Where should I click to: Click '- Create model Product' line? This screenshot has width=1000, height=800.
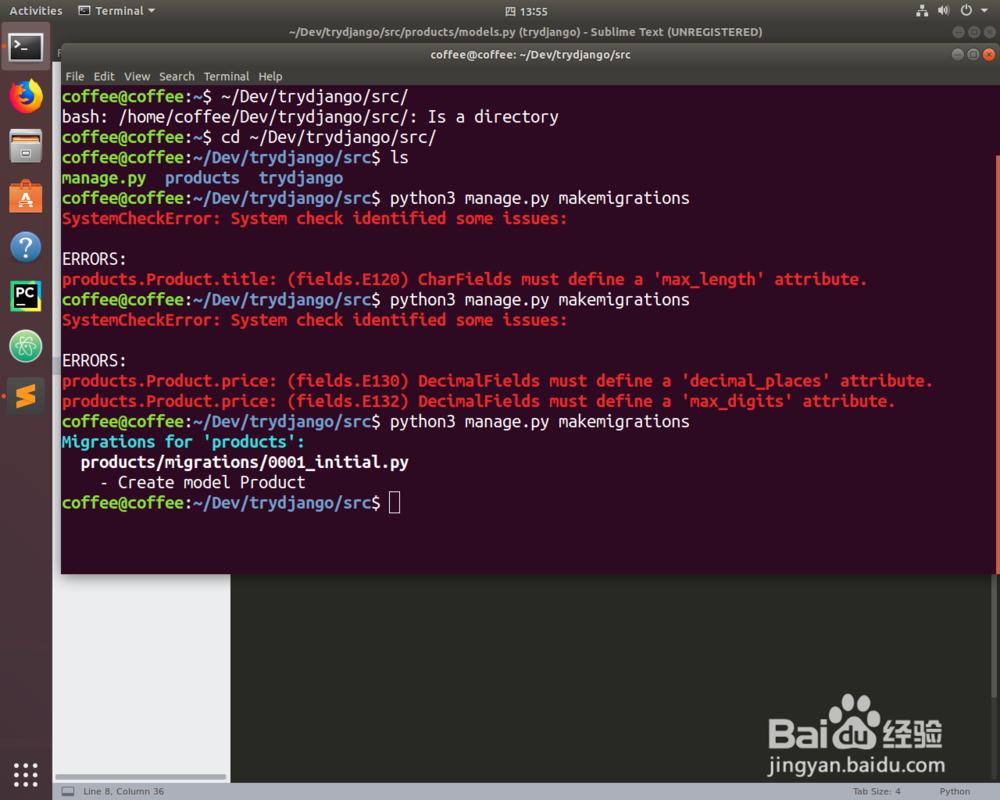[x=203, y=482]
